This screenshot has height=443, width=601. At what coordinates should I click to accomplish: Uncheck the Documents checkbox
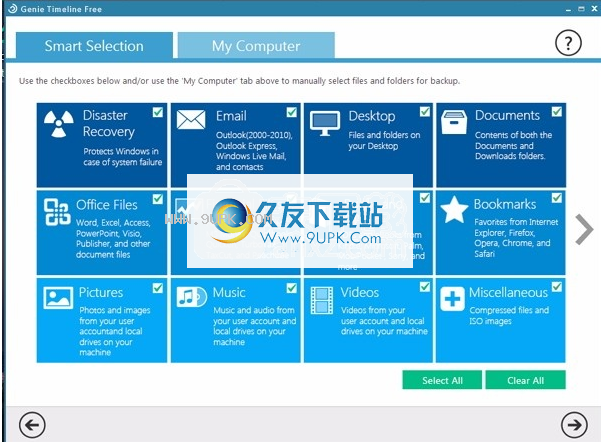click(x=557, y=112)
